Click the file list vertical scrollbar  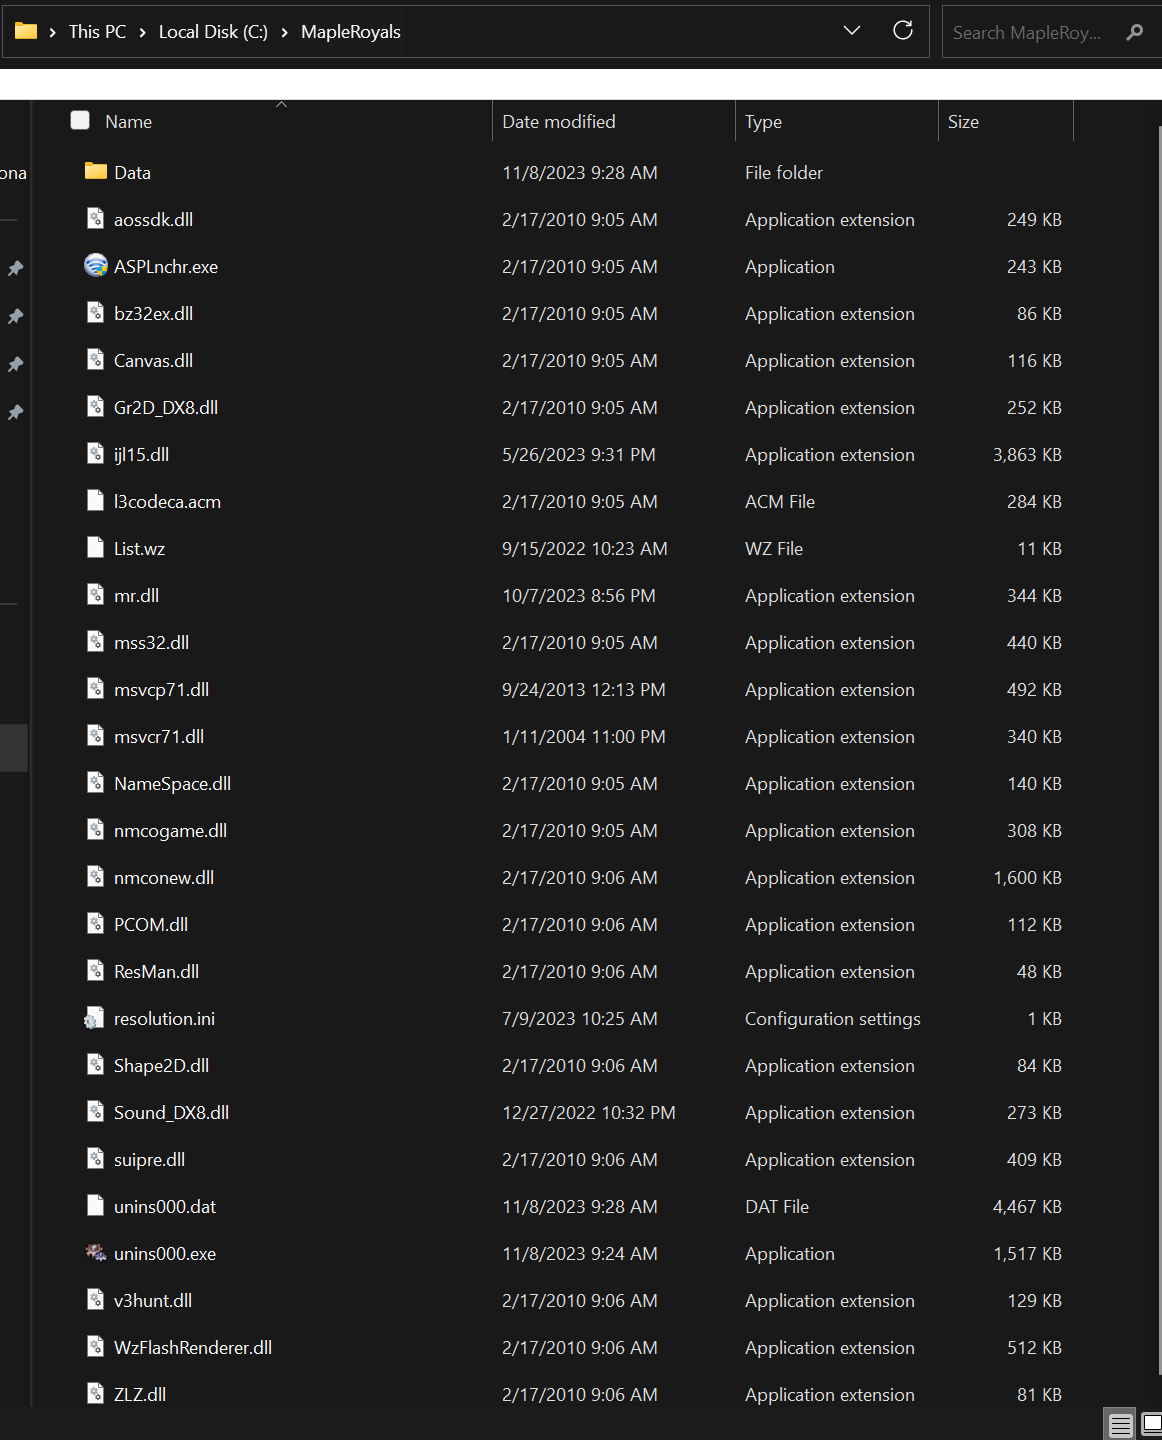coord(1158,750)
